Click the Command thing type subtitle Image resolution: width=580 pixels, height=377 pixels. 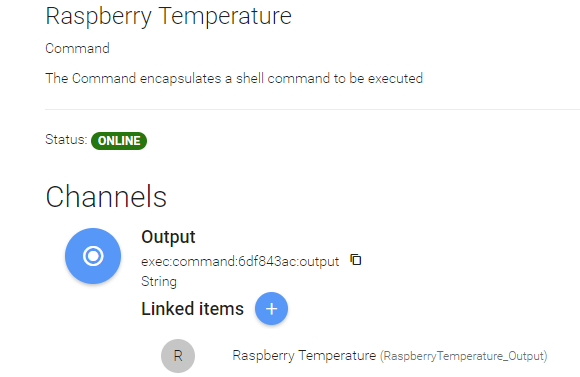click(x=77, y=48)
